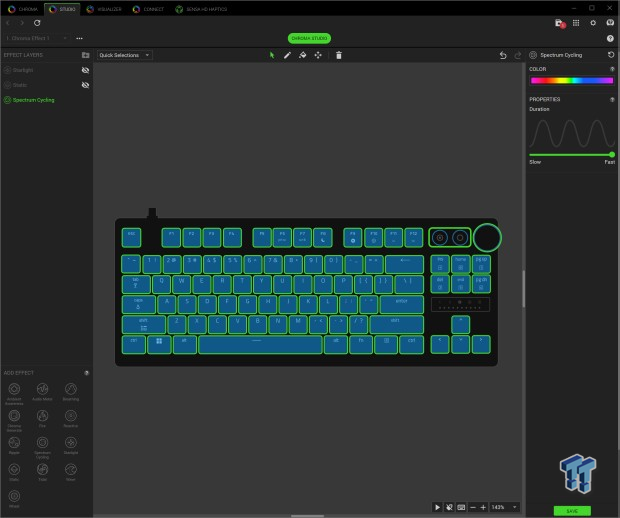Select the enter key on keyboard
The height and width of the screenshot is (518, 620).
tap(402, 304)
